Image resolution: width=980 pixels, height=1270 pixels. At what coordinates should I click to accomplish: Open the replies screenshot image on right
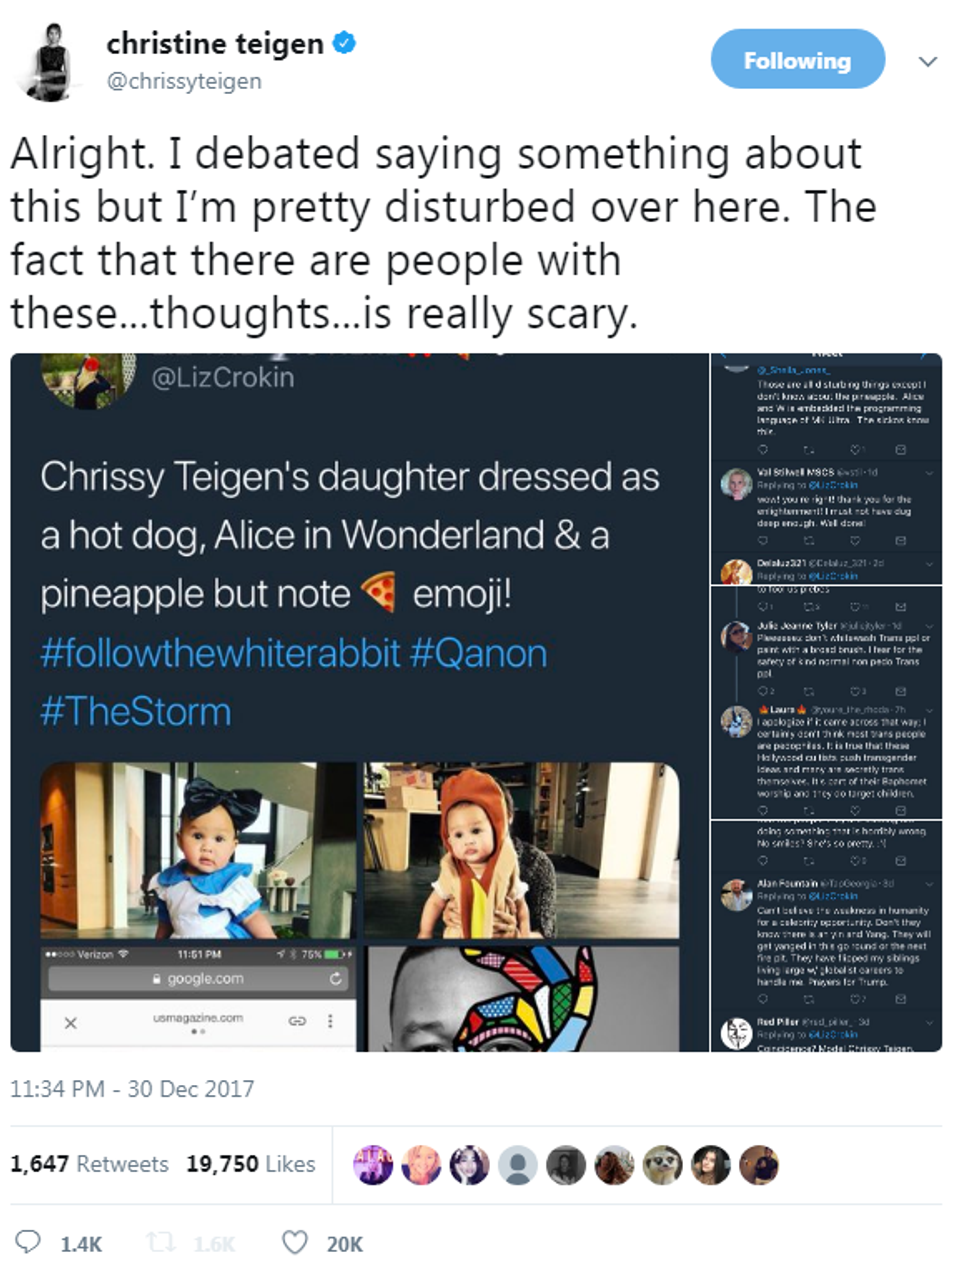826,702
